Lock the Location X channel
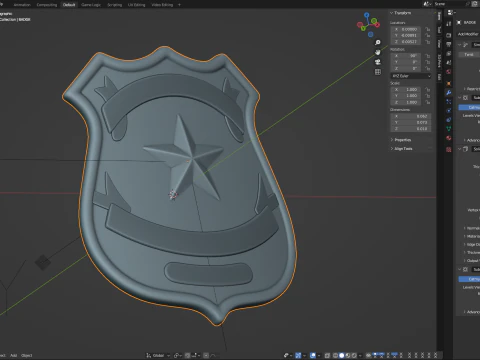This screenshot has height=360, width=480. (x=427, y=29)
